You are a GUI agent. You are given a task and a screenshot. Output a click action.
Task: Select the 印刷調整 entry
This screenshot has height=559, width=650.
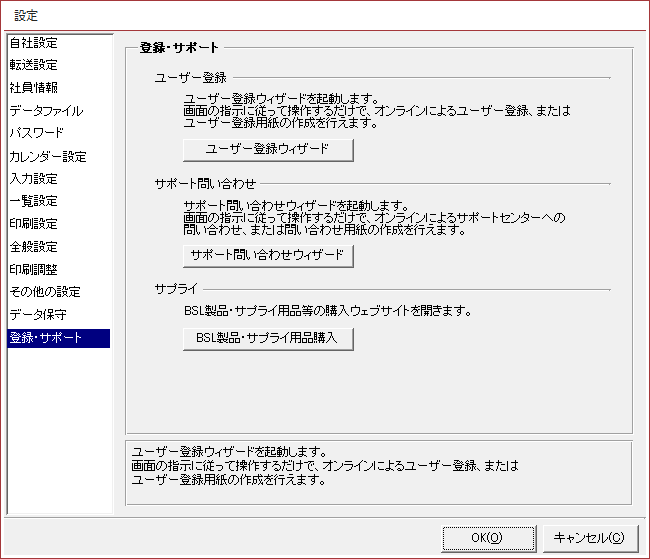[x=34, y=269]
